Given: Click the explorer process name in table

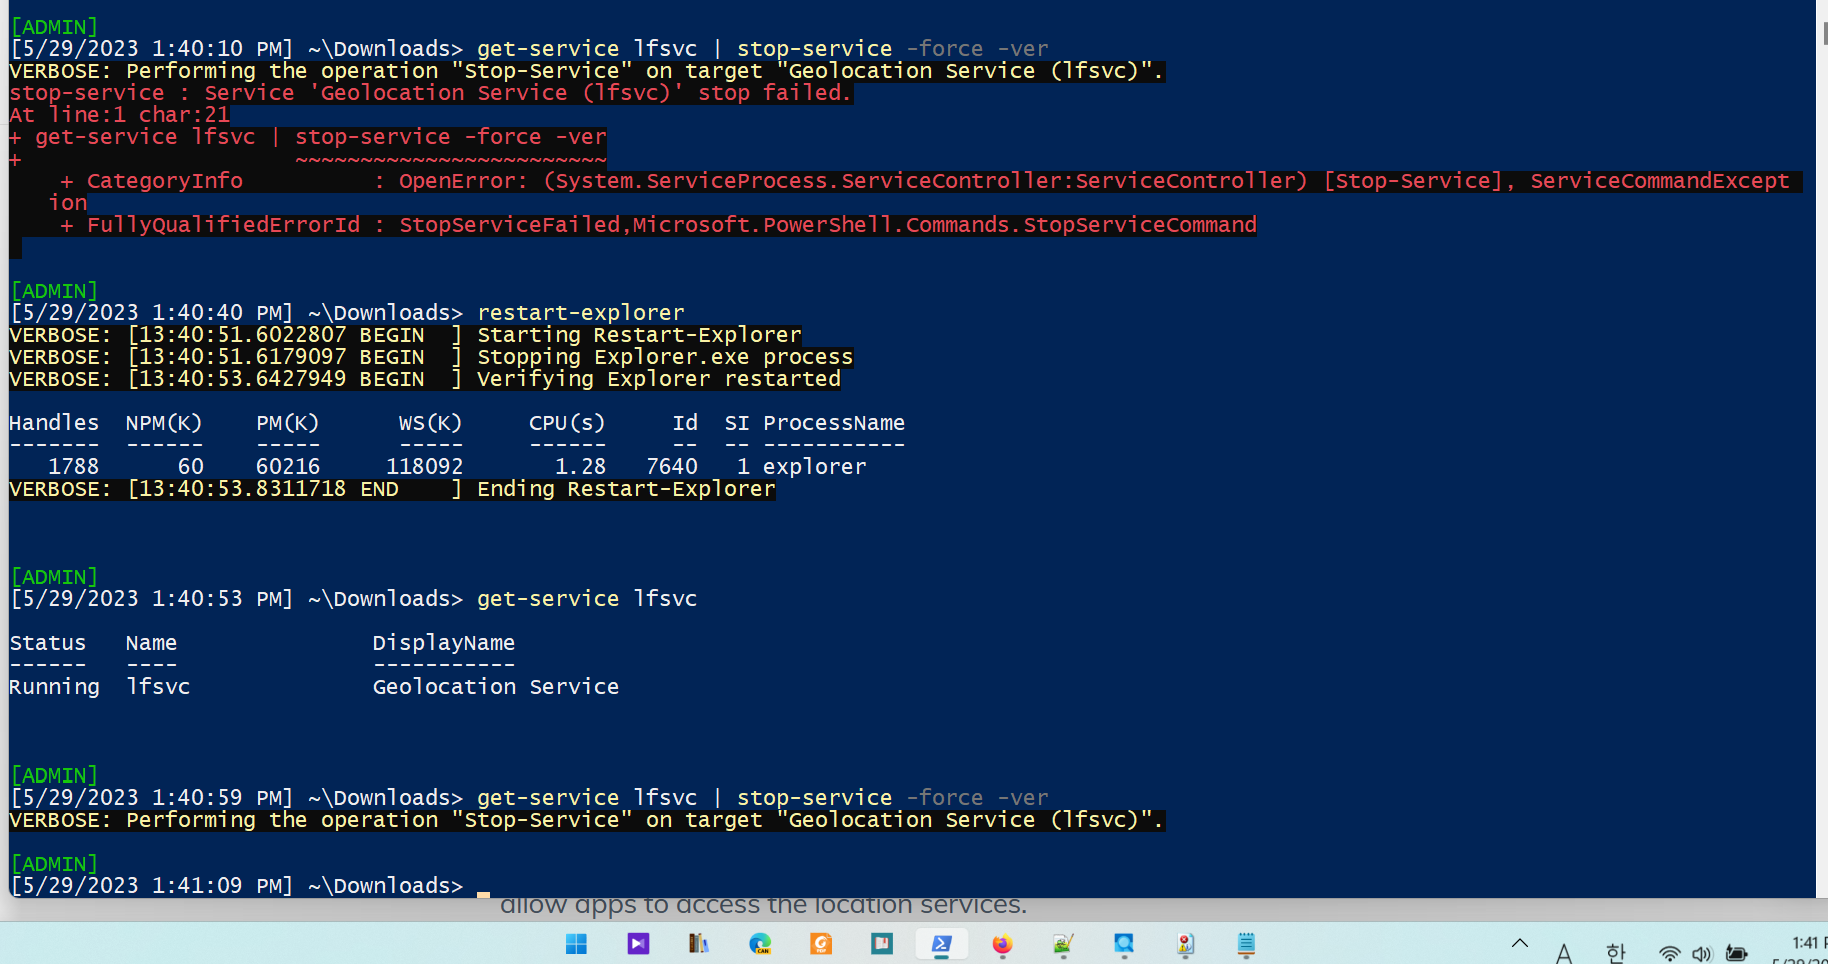Looking at the screenshot, I should (x=814, y=467).
